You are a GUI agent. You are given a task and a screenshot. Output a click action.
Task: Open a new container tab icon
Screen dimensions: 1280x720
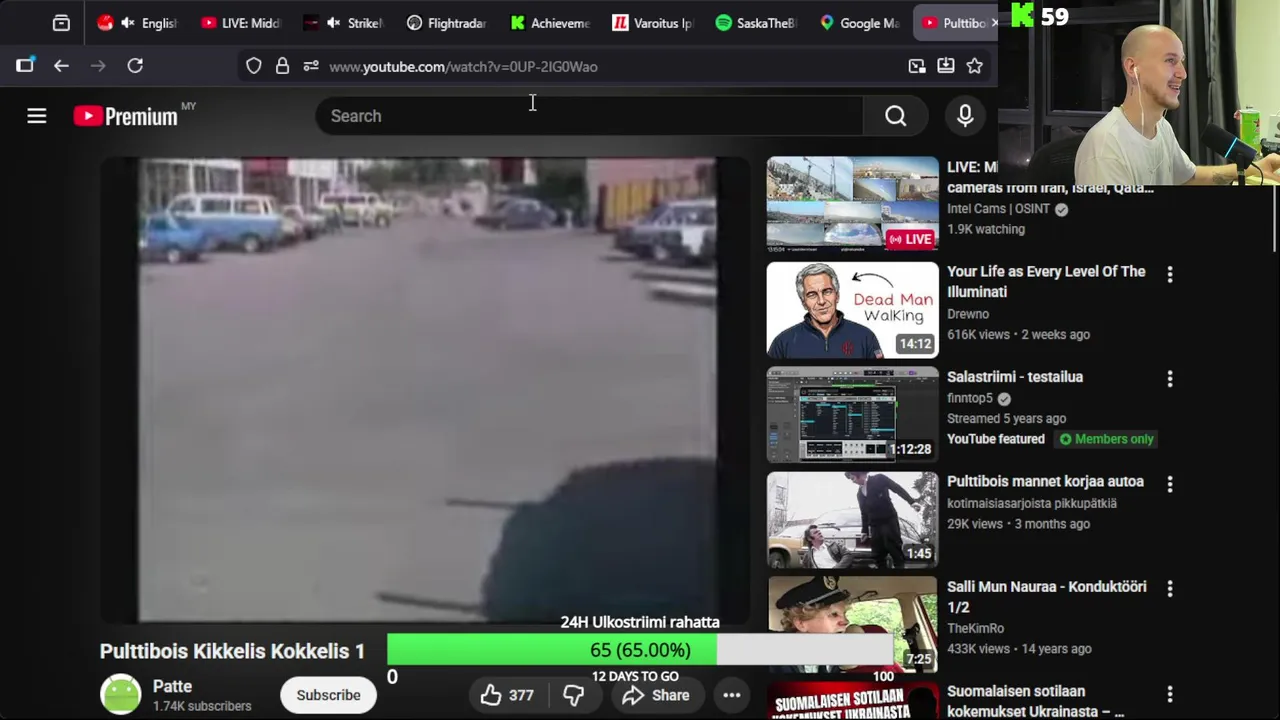click(25, 66)
